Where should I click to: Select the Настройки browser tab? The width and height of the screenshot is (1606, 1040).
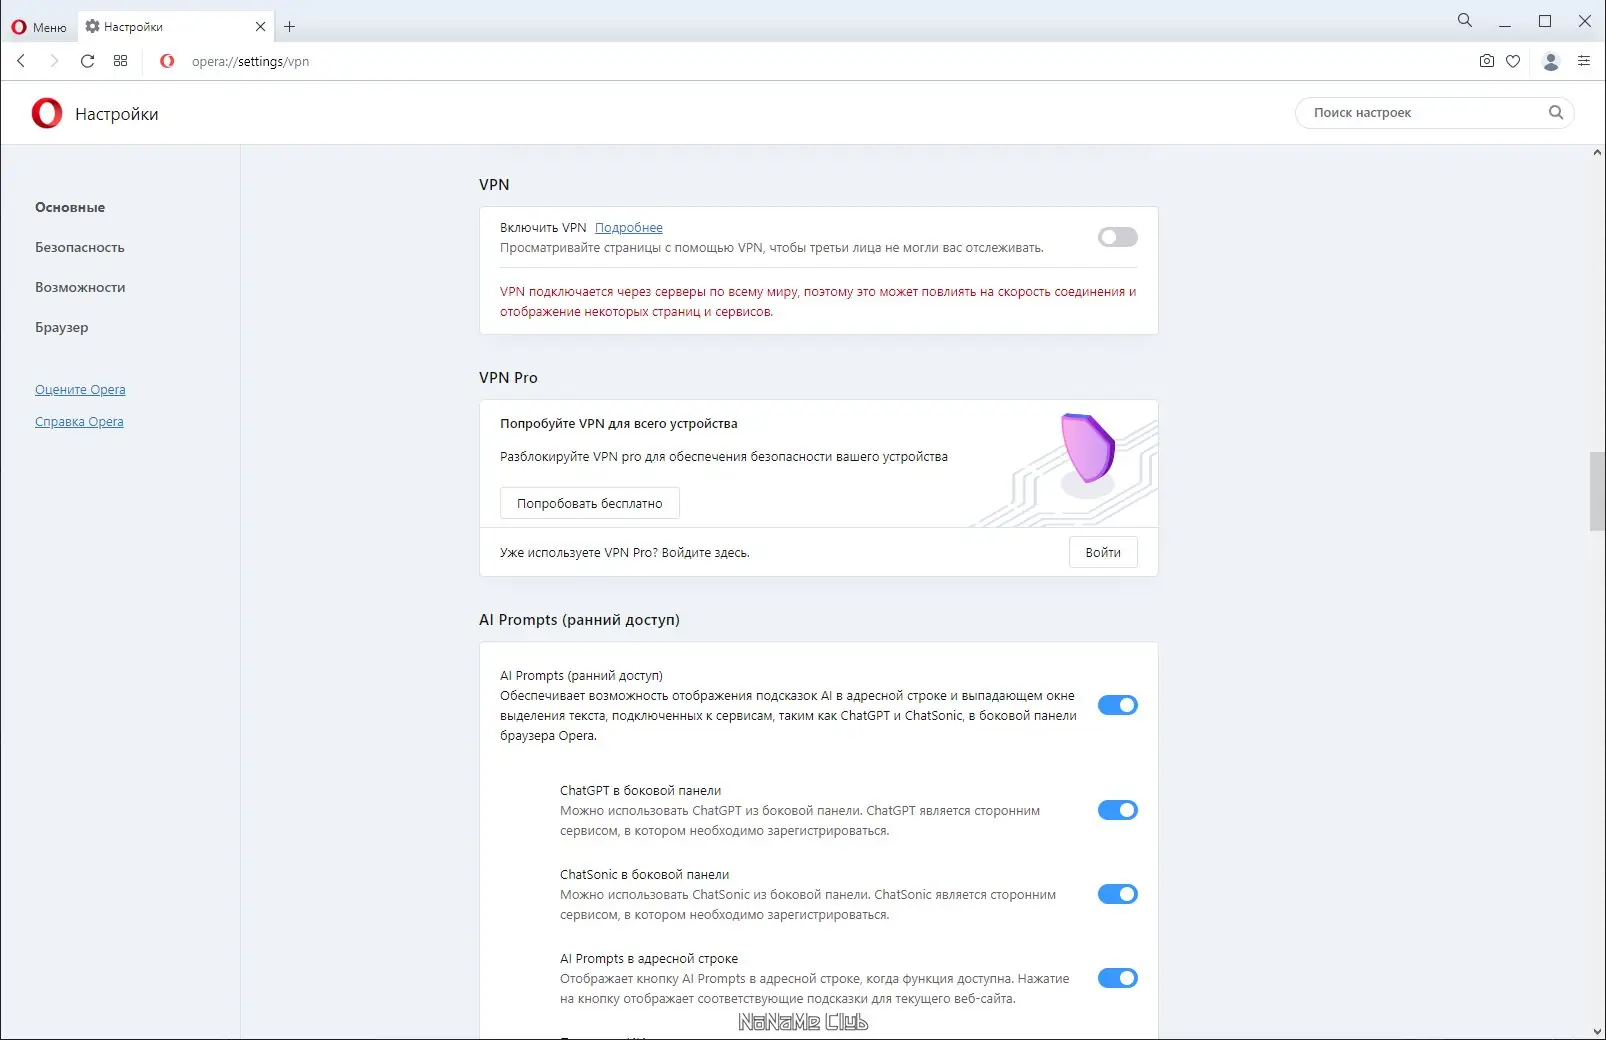pos(176,27)
